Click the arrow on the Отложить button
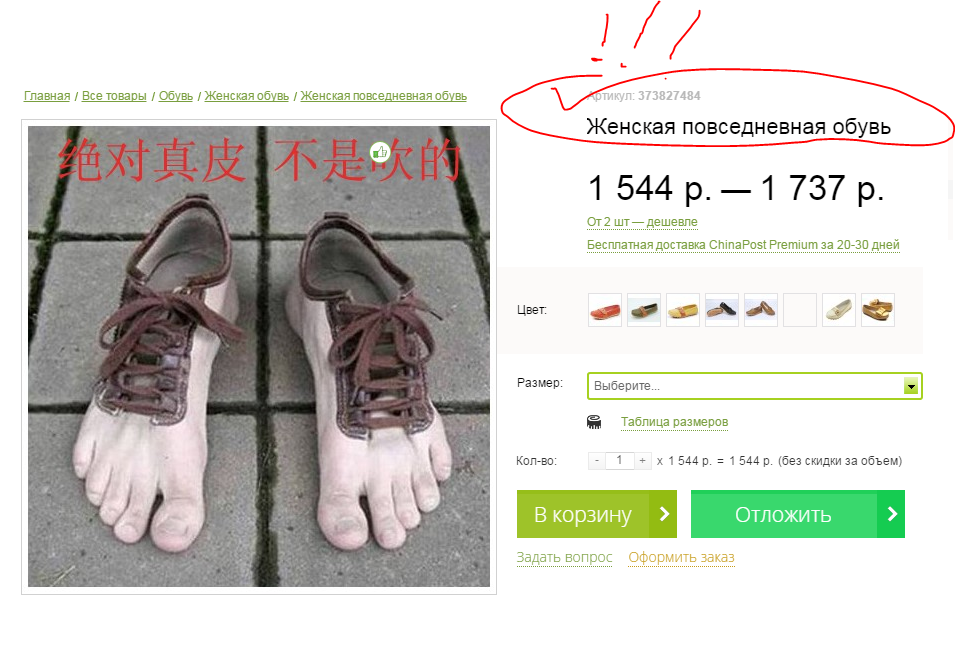955x653 pixels. click(x=891, y=514)
